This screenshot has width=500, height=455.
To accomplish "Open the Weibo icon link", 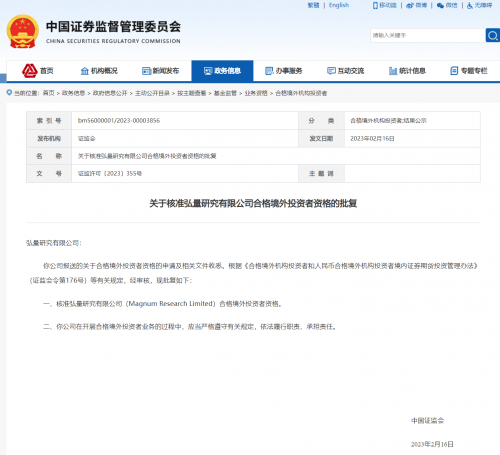I will pos(410,5).
